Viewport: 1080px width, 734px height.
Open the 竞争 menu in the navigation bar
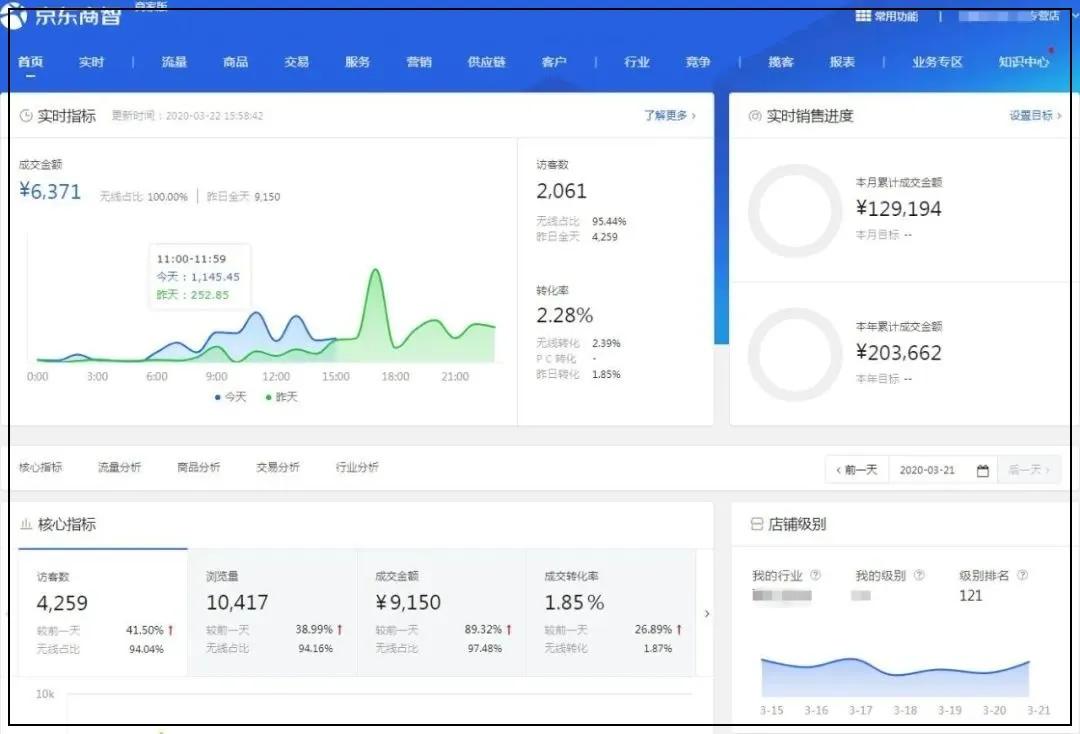[697, 62]
